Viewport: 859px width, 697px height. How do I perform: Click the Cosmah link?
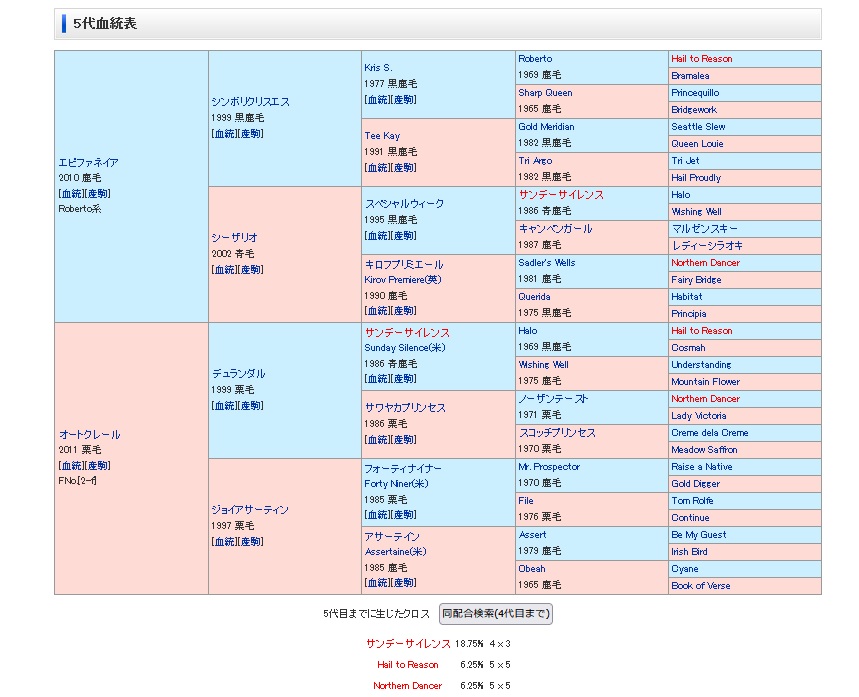[x=689, y=347]
